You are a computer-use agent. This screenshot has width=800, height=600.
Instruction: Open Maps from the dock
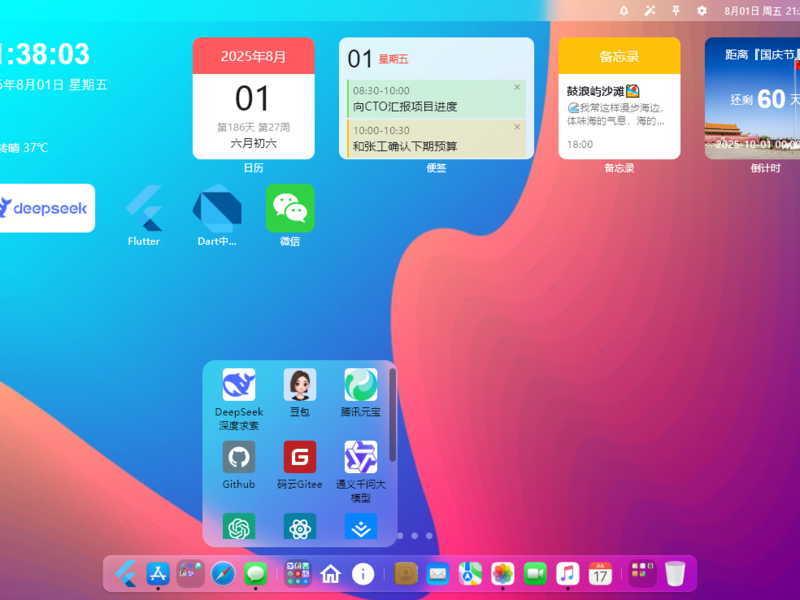coord(470,574)
